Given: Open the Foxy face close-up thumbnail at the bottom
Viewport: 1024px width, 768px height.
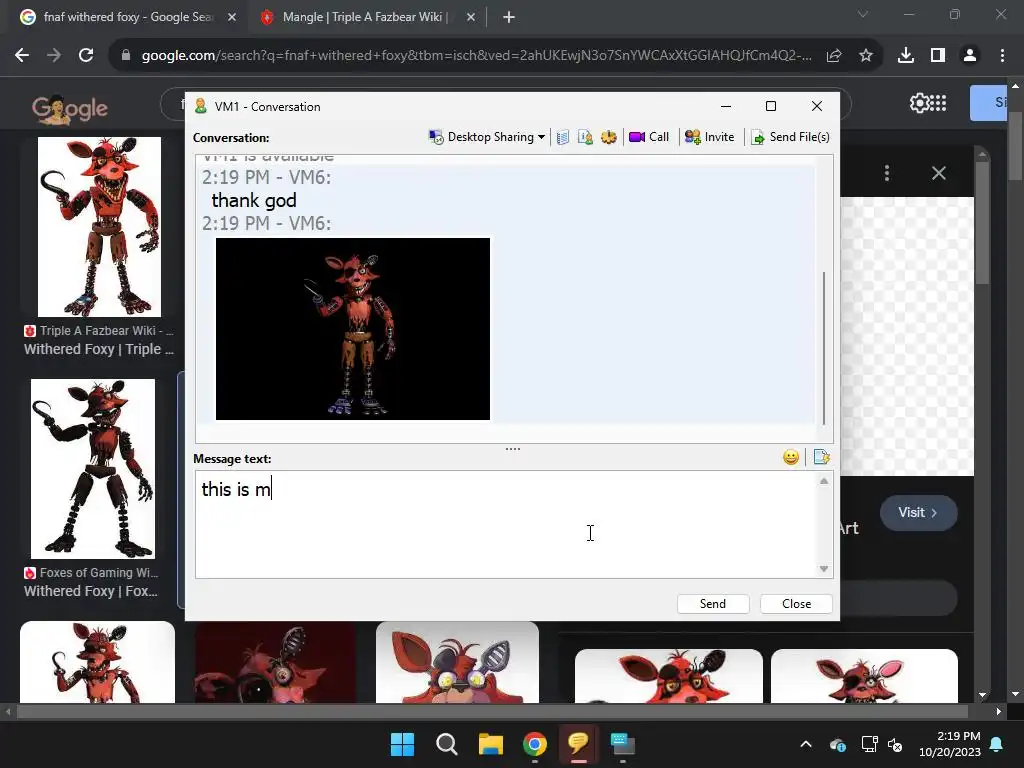Looking at the screenshot, I should pos(457,662).
